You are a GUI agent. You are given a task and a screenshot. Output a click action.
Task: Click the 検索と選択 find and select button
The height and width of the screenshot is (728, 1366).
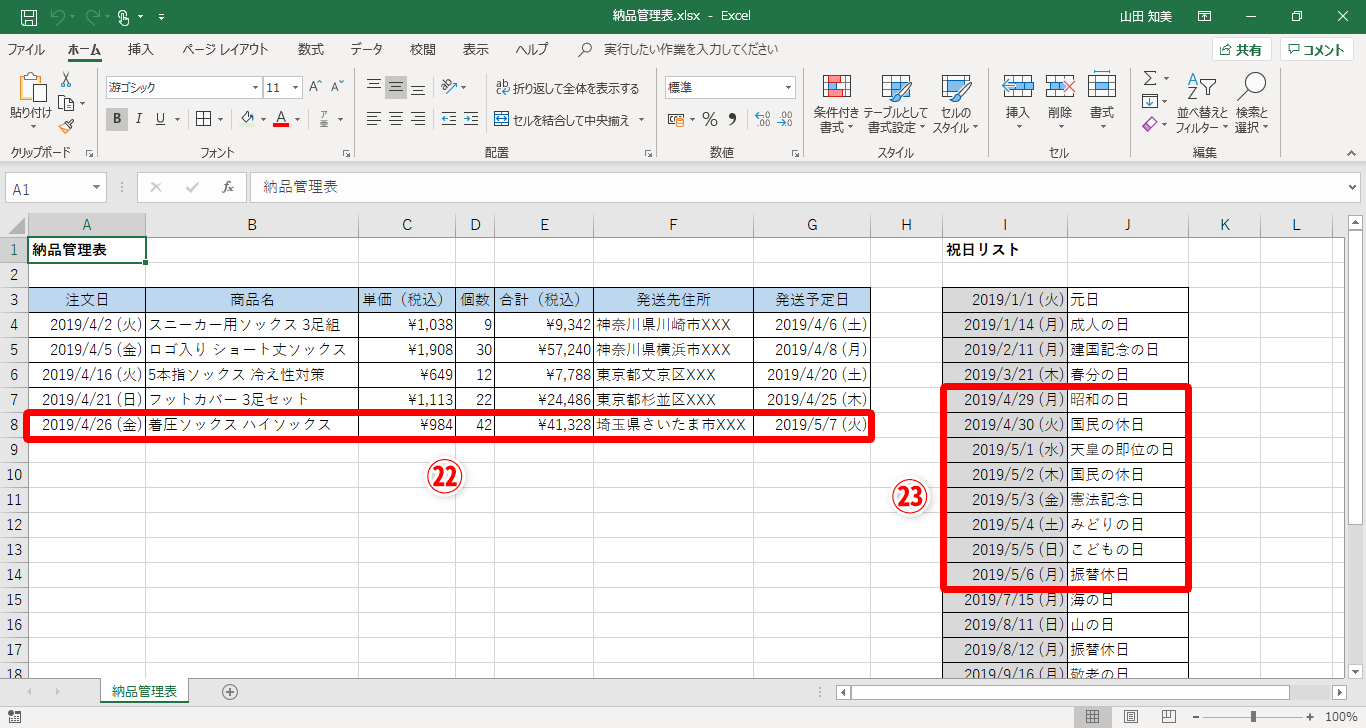pyautogui.click(x=1252, y=104)
